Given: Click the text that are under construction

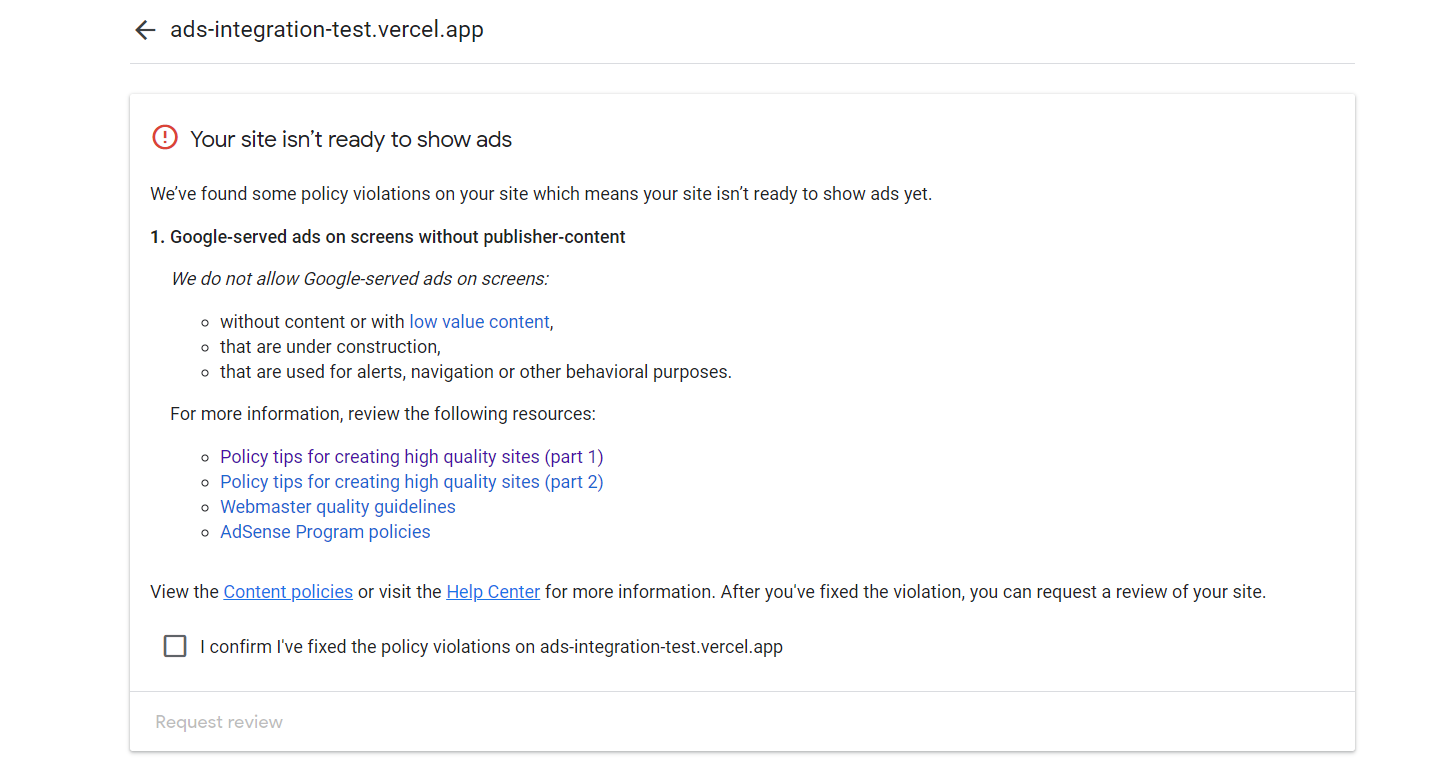Looking at the screenshot, I should 330,347.
